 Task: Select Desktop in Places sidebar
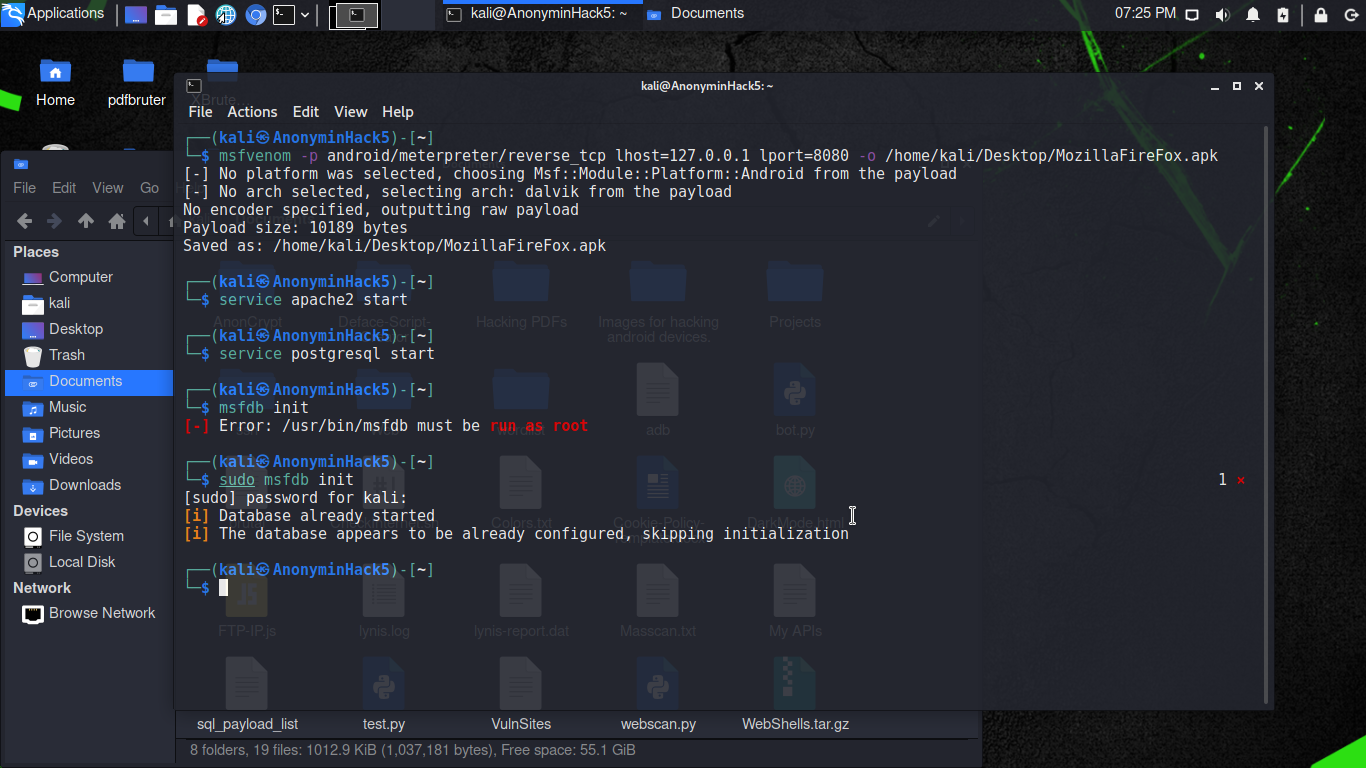point(89,329)
